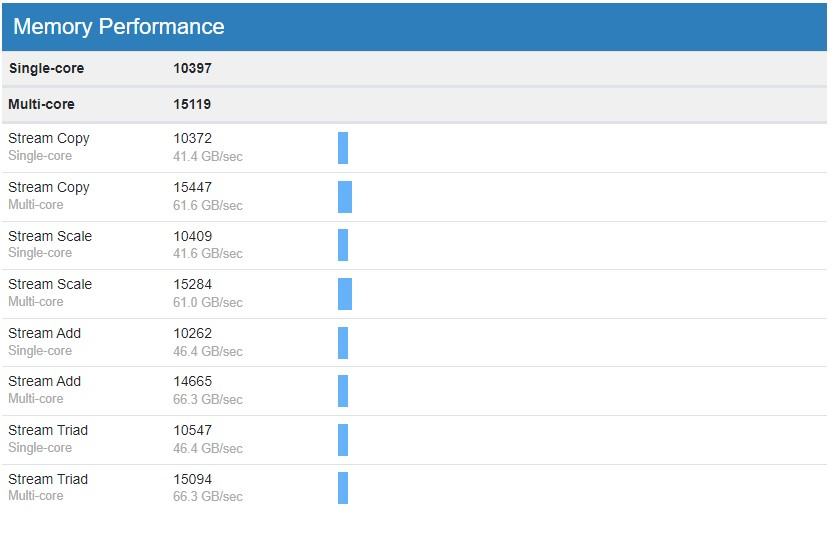833x537 pixels.
Task: Click the Memory Performance header
Action: pos(118,27)
